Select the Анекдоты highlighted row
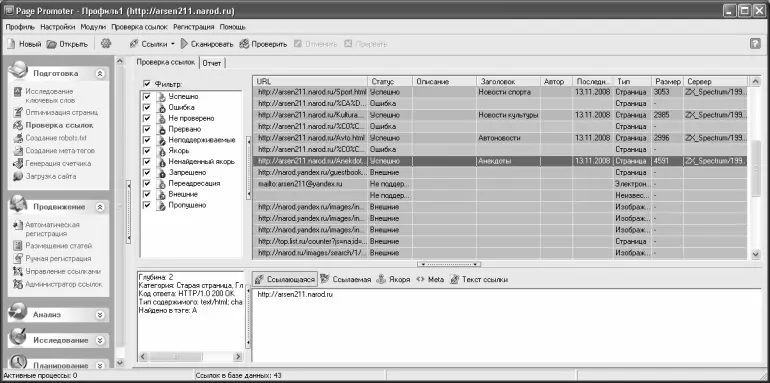The image size is (770, 383). coord(500,161)
